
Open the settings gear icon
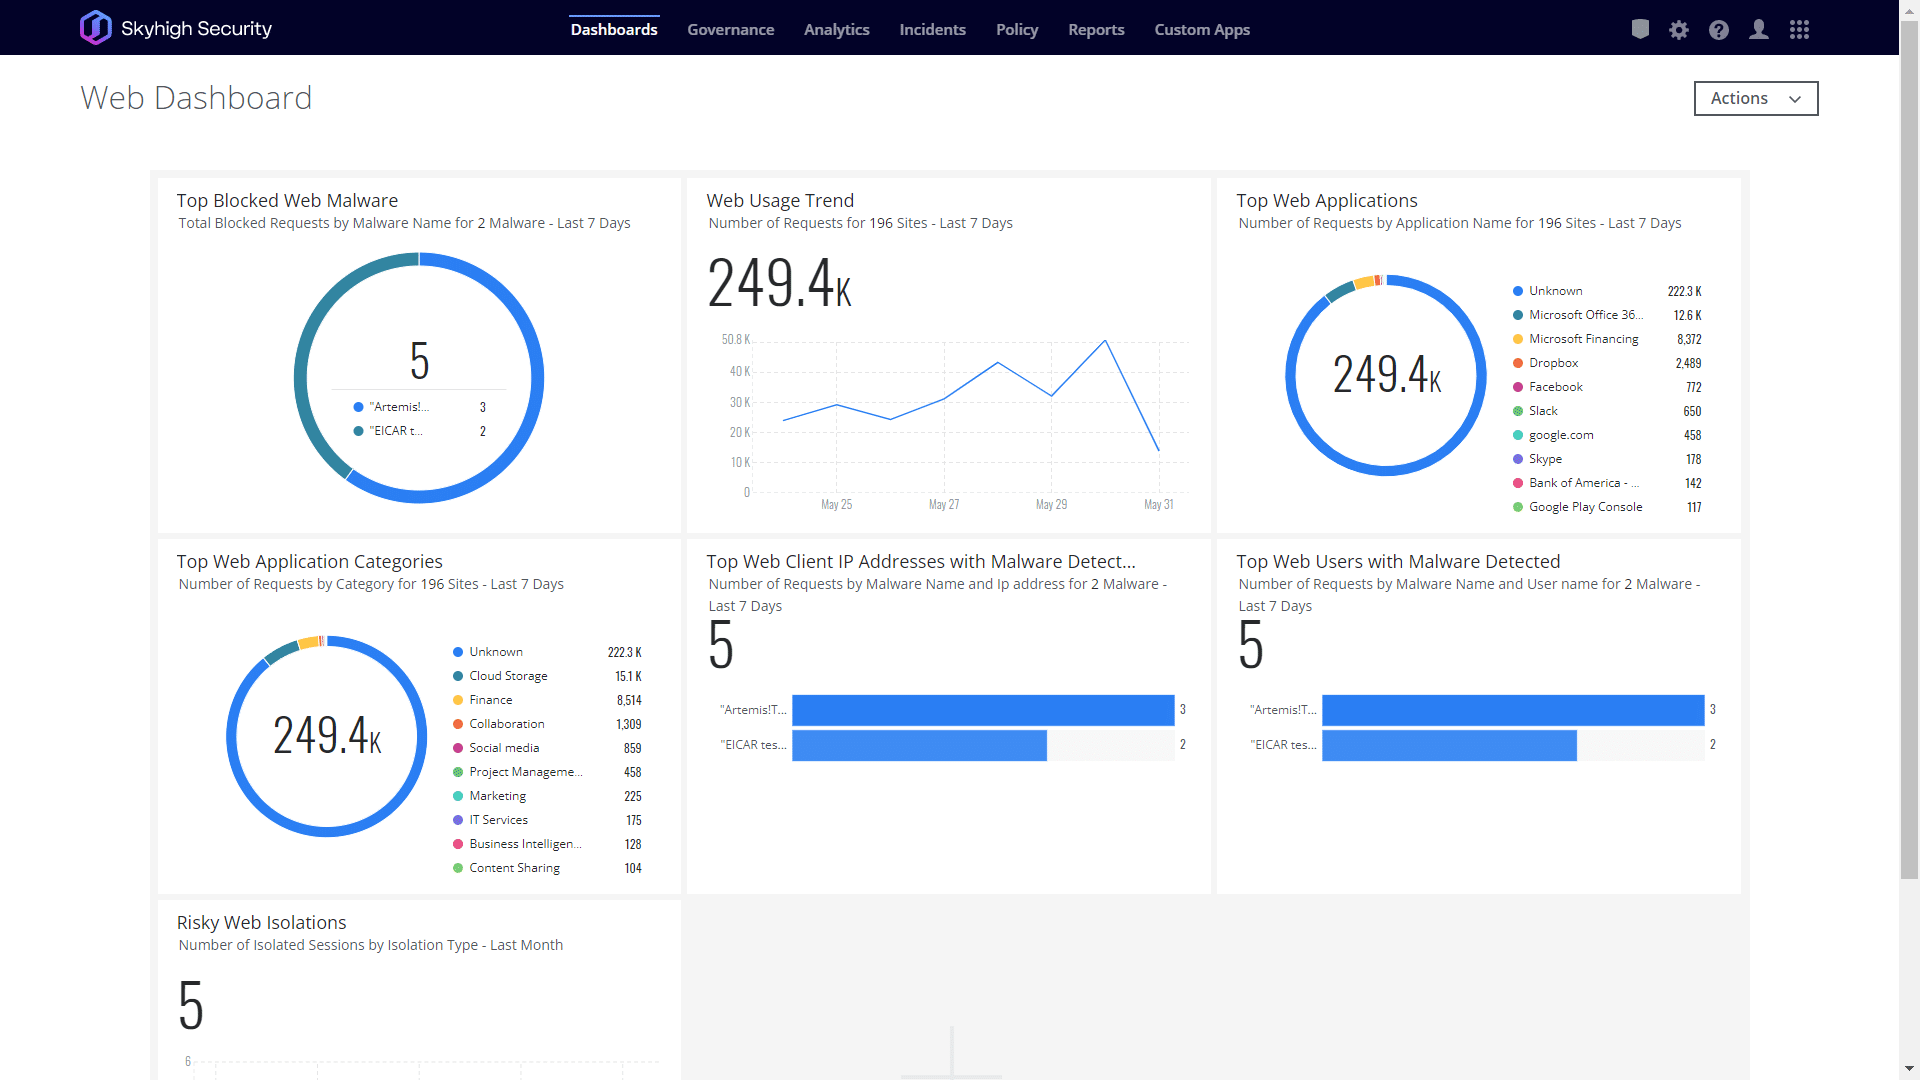click(1679, 30)
